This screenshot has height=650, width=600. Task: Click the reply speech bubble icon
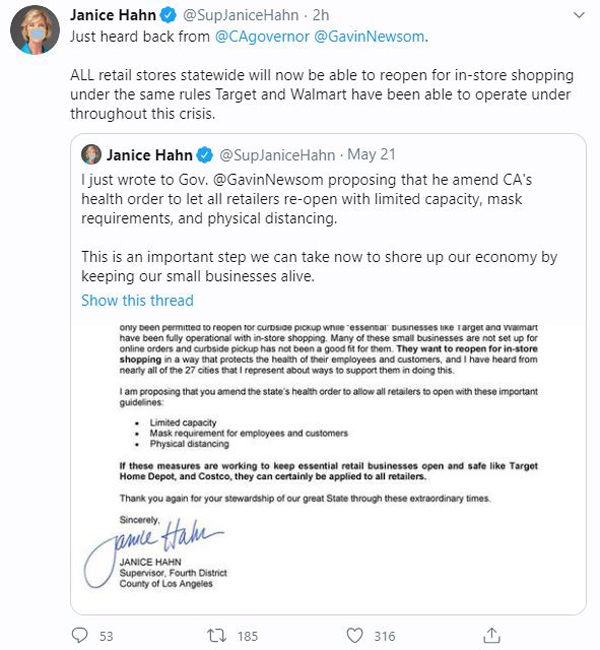pos(80,635)
